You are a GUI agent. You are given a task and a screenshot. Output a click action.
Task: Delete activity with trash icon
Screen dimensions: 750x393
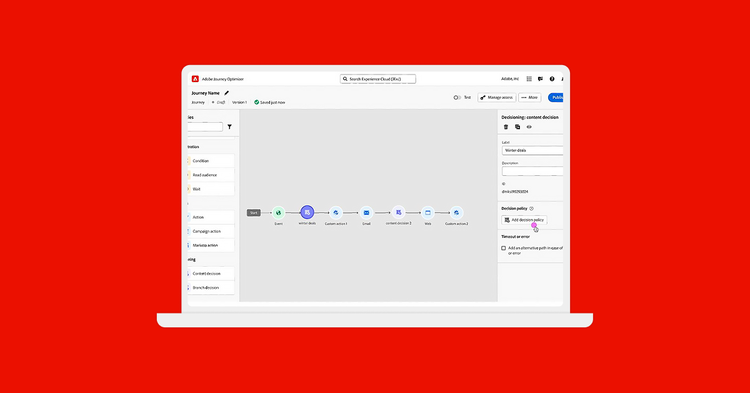(x=506, y=127)
